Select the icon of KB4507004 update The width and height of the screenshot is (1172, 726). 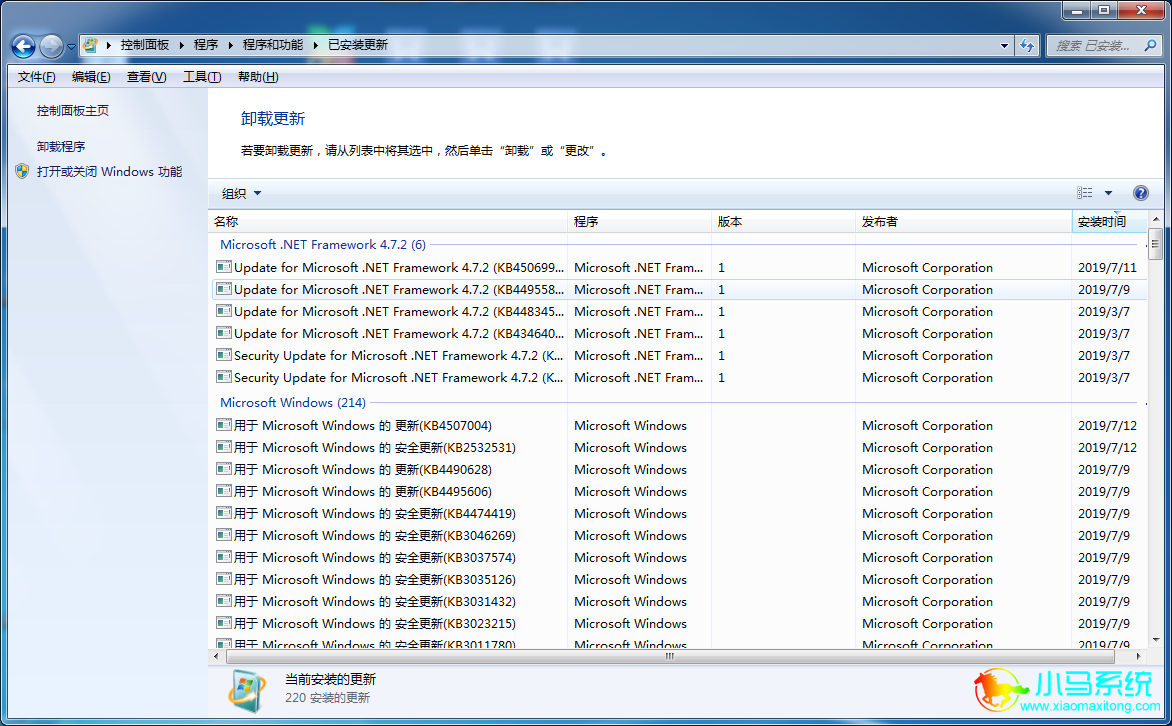pos(223,425)
